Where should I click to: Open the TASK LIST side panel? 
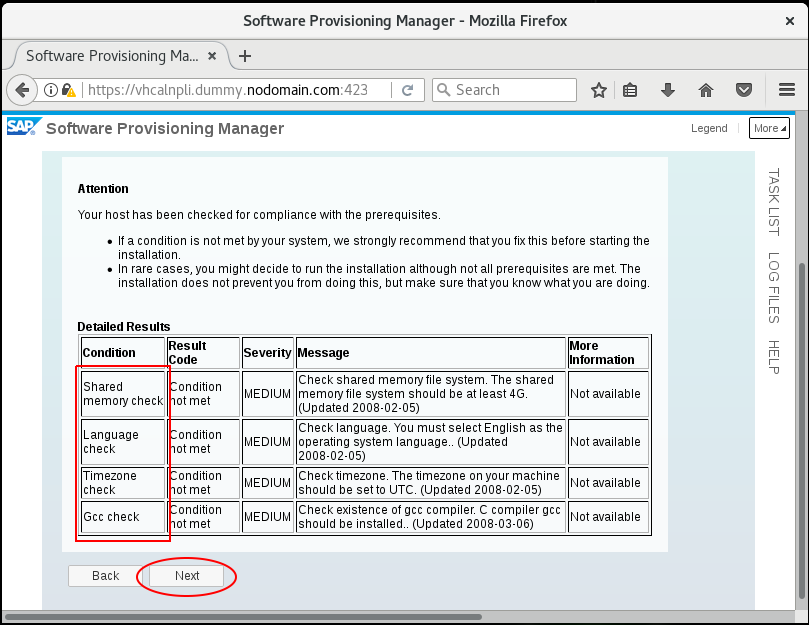tap(773, 202)
